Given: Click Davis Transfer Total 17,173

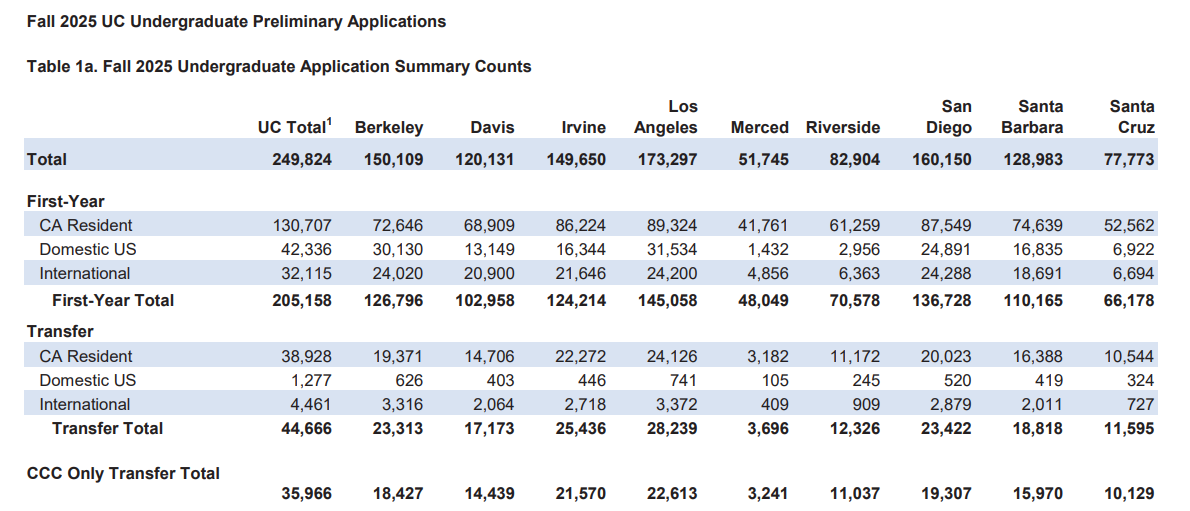Looking at the screenshot, I should coord(490,428).
